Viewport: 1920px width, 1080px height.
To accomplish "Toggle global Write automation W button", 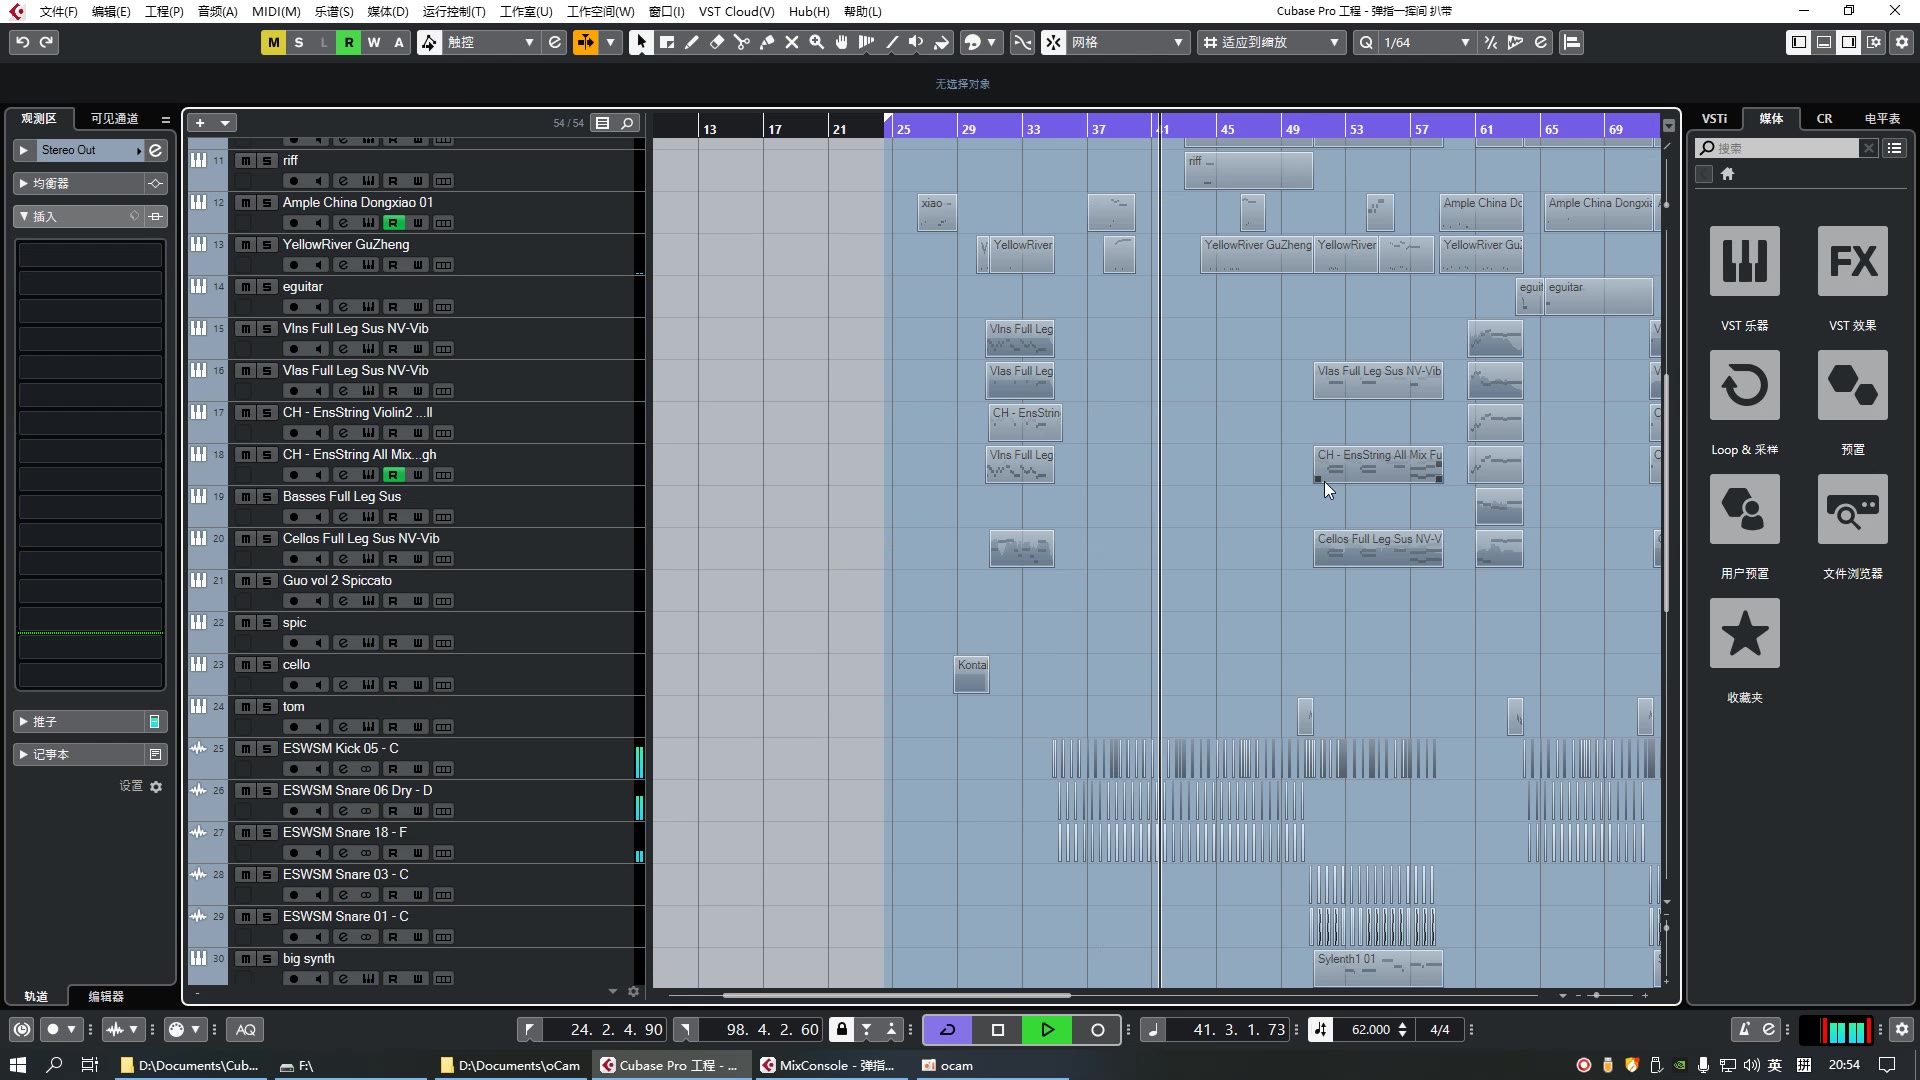I will (x=374, y=42).
